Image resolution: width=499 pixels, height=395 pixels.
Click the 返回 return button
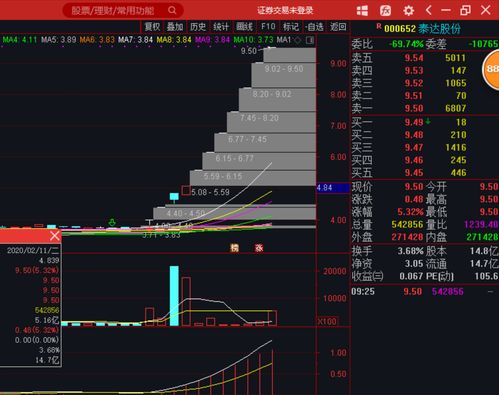(338, 27)
